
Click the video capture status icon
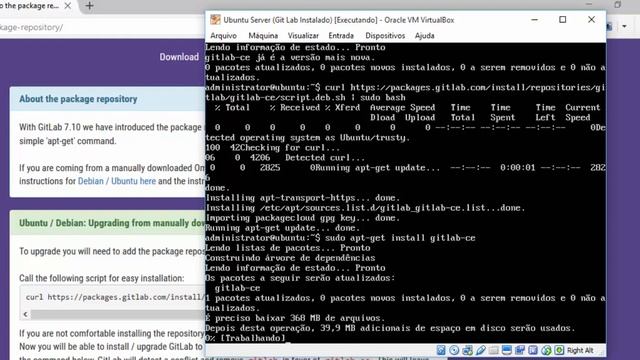click(x=520, y=350)
